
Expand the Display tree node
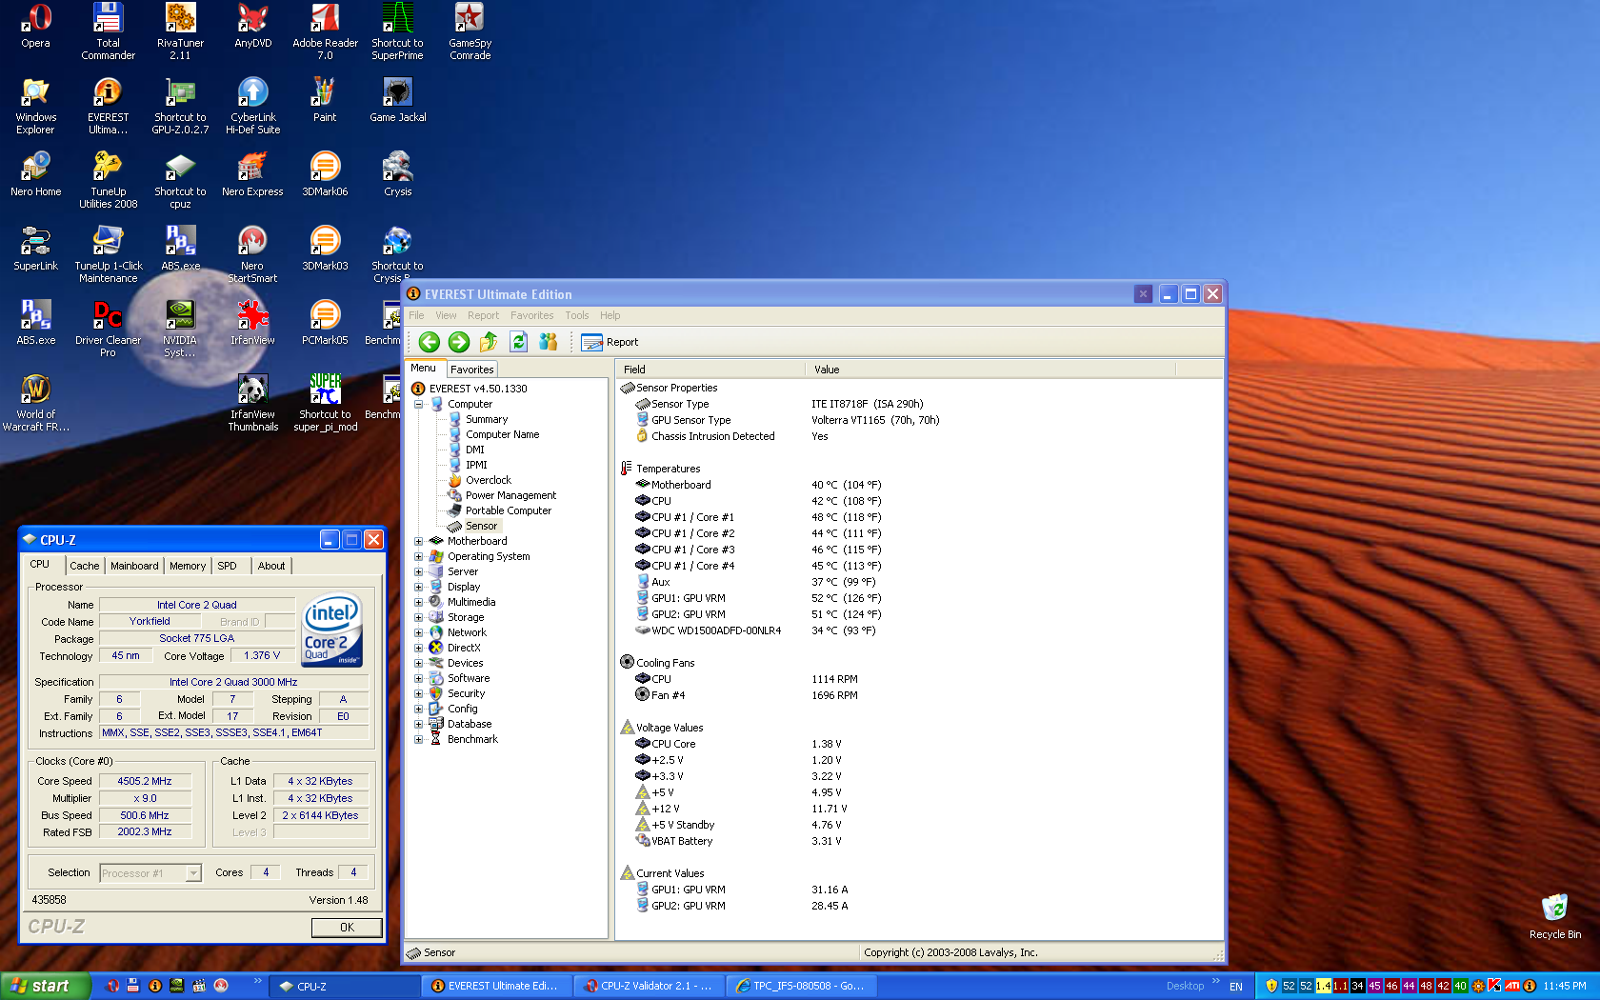(419, 588)
